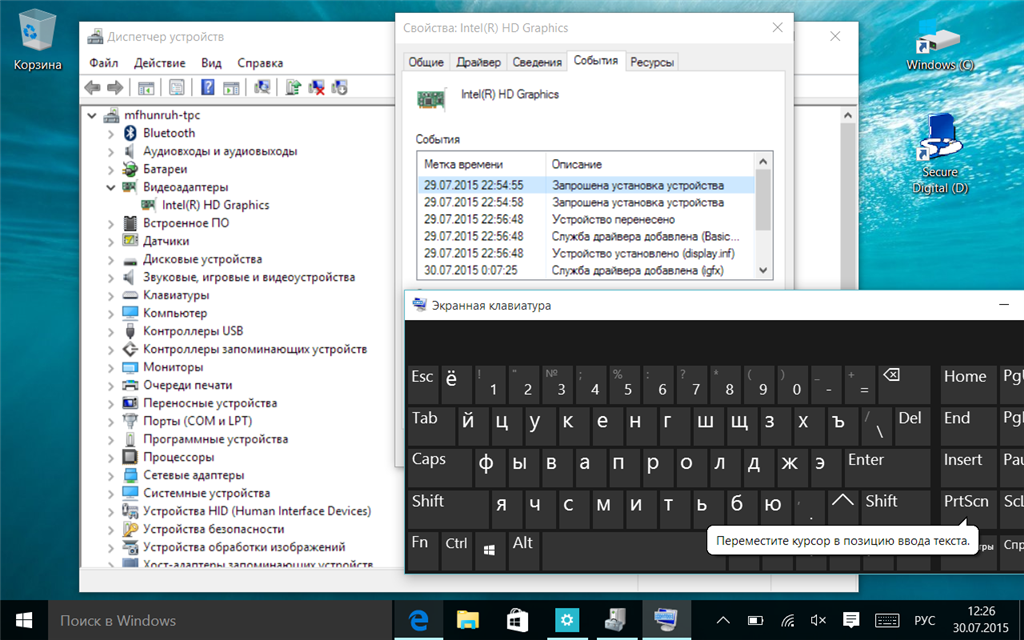The image size is (1024, 640).
Task: Select the Очереди печати printer icon
Action: click(130, 385)
